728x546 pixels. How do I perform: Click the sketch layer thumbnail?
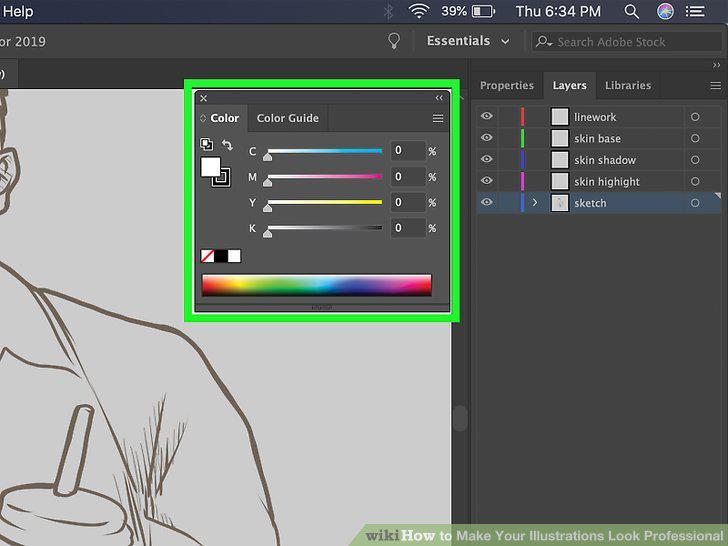coord(559,203)
